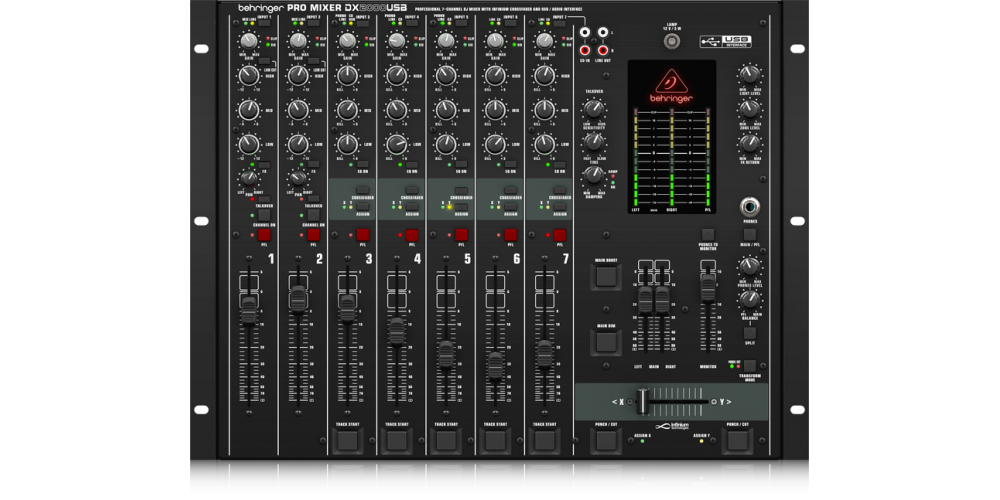The image size is (1000, 500).
Task: Click the Talkover Sensitivity knob
Action: click(x=594, y=110)
